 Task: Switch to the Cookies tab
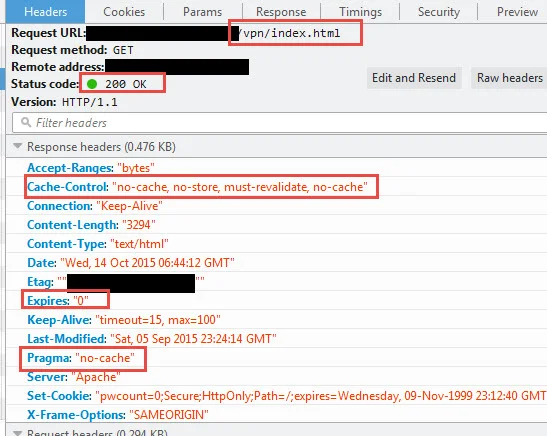pyautogui.click(x=124, y=12)
